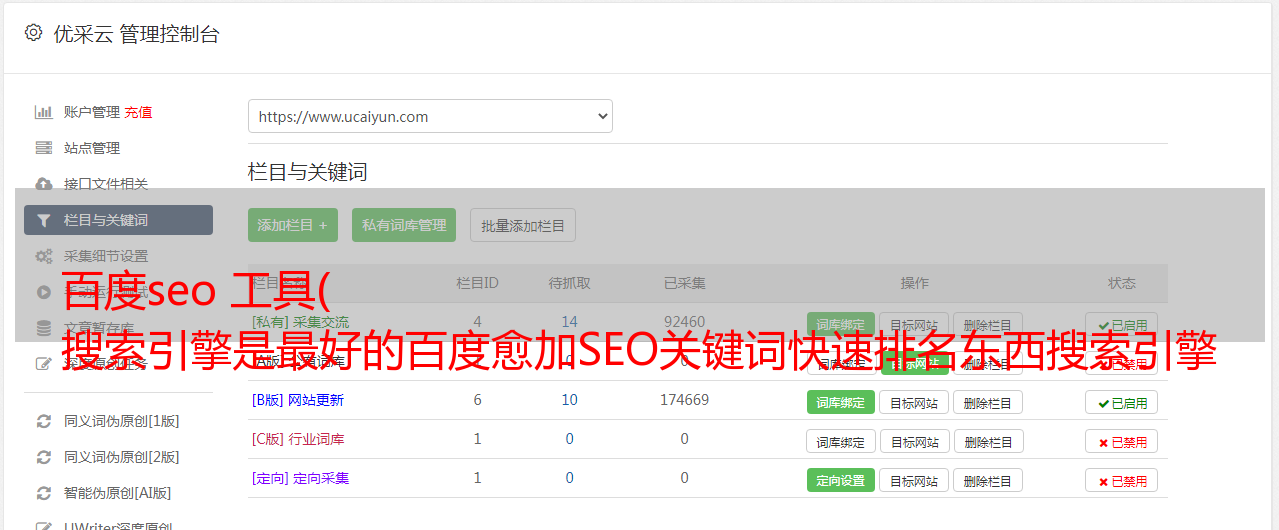The width and height of the screenshot is (1279, 530).
Task: Click the 添加栏目 + button
Action: (x=293, y=225)
